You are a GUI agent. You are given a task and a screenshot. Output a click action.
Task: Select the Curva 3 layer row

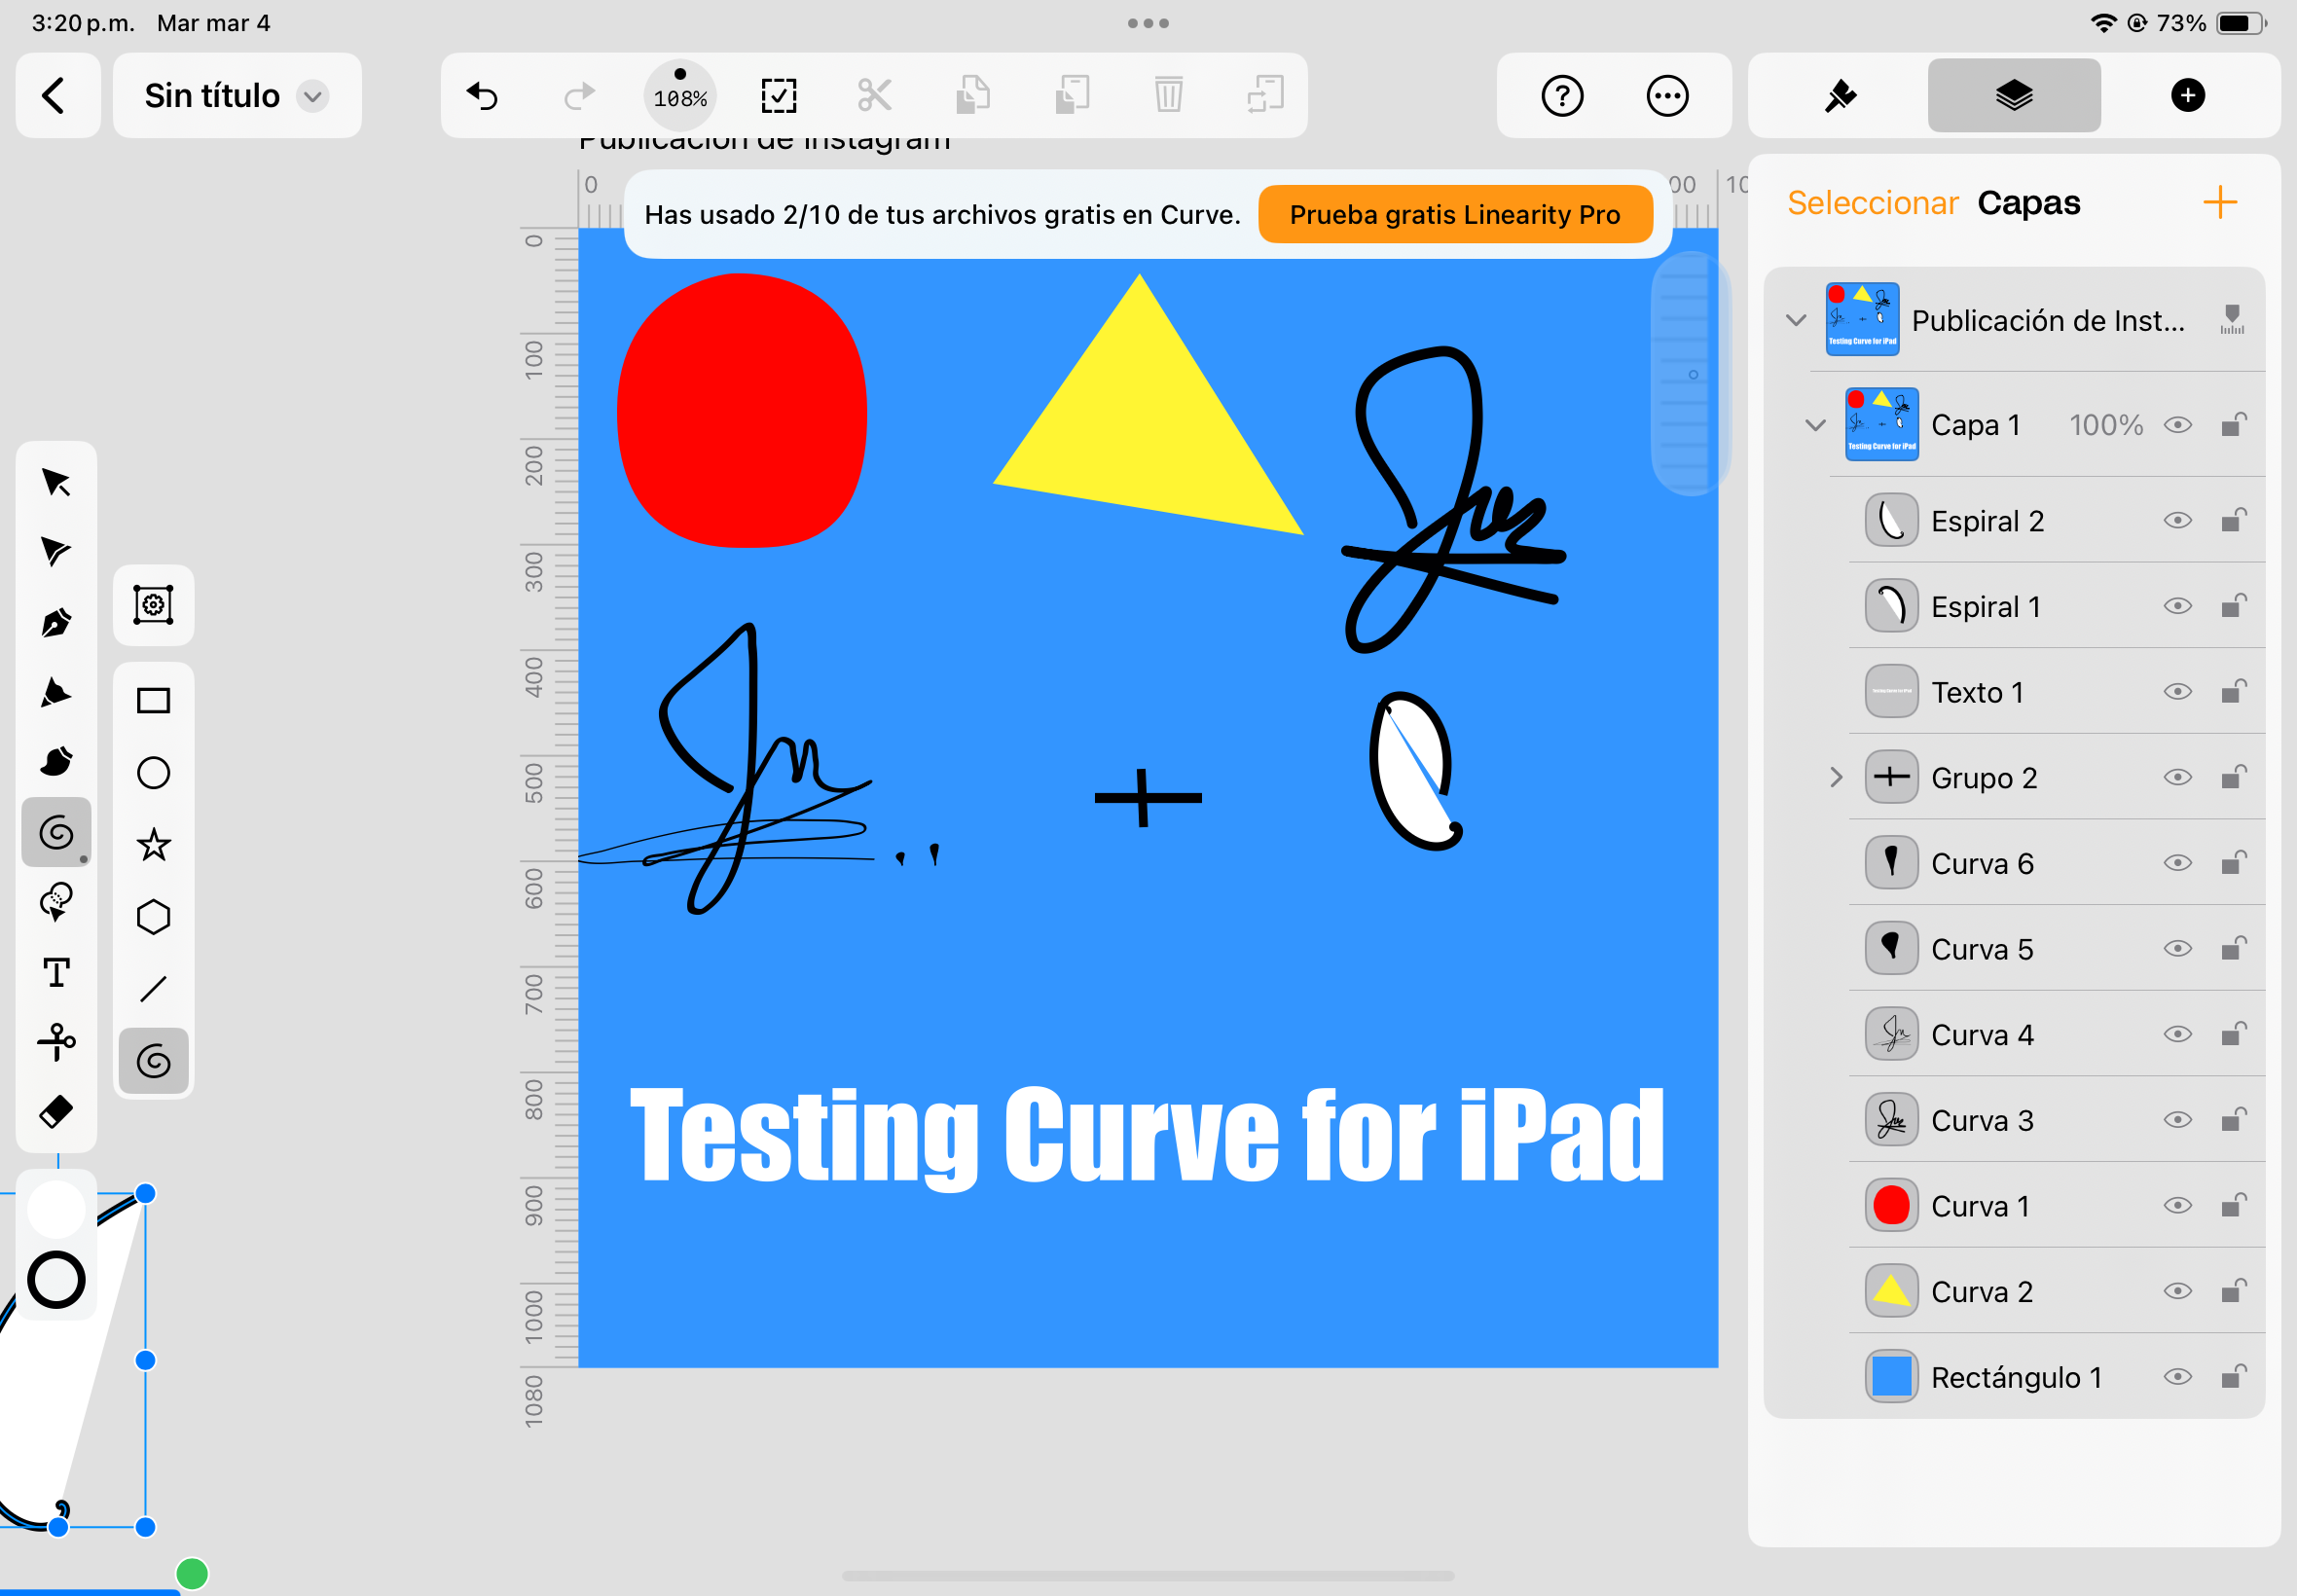click(x=2056, y=1120)
